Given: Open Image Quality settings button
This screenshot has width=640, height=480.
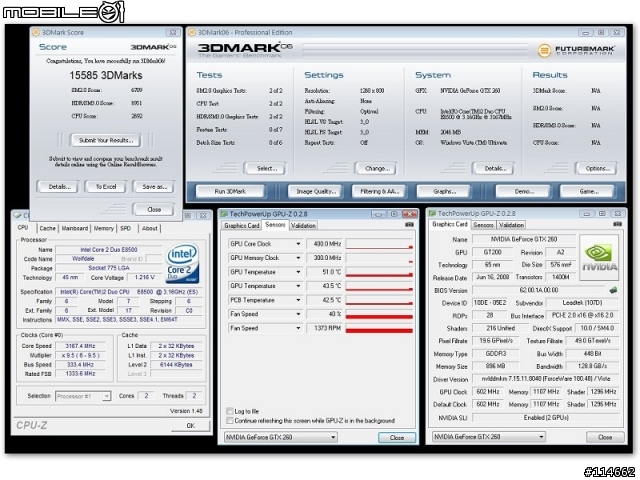Looking at the screenshot, I should tap(316, 191).
